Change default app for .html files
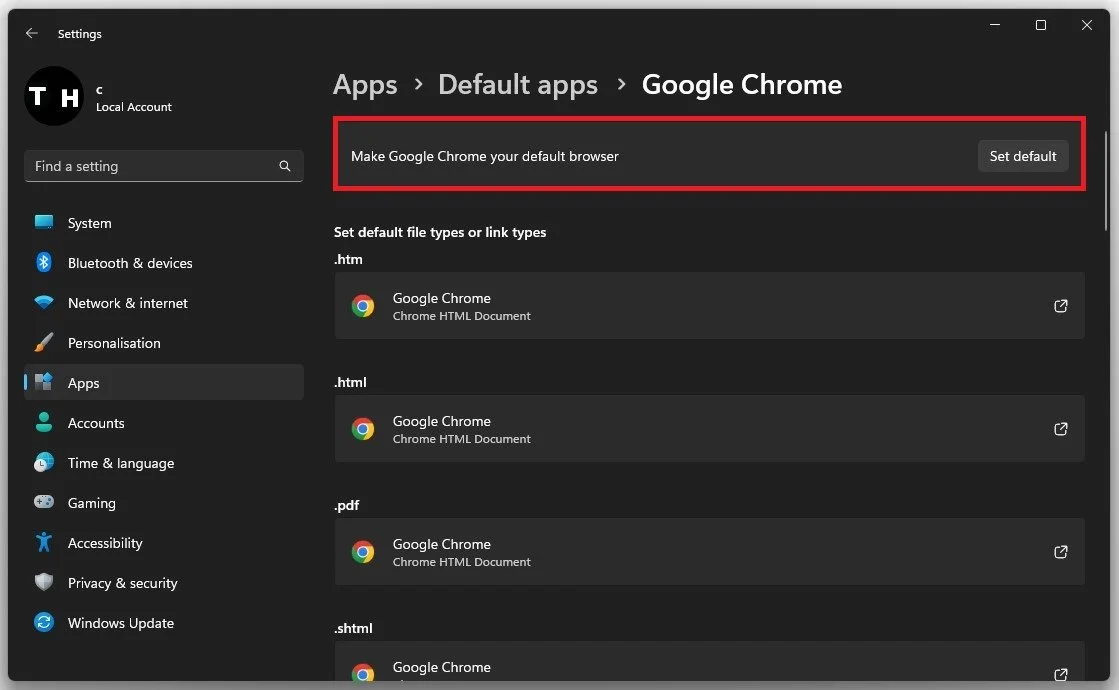Viewport: 1119px width, 690px height. pyautogui.click(x=709, y=428)
